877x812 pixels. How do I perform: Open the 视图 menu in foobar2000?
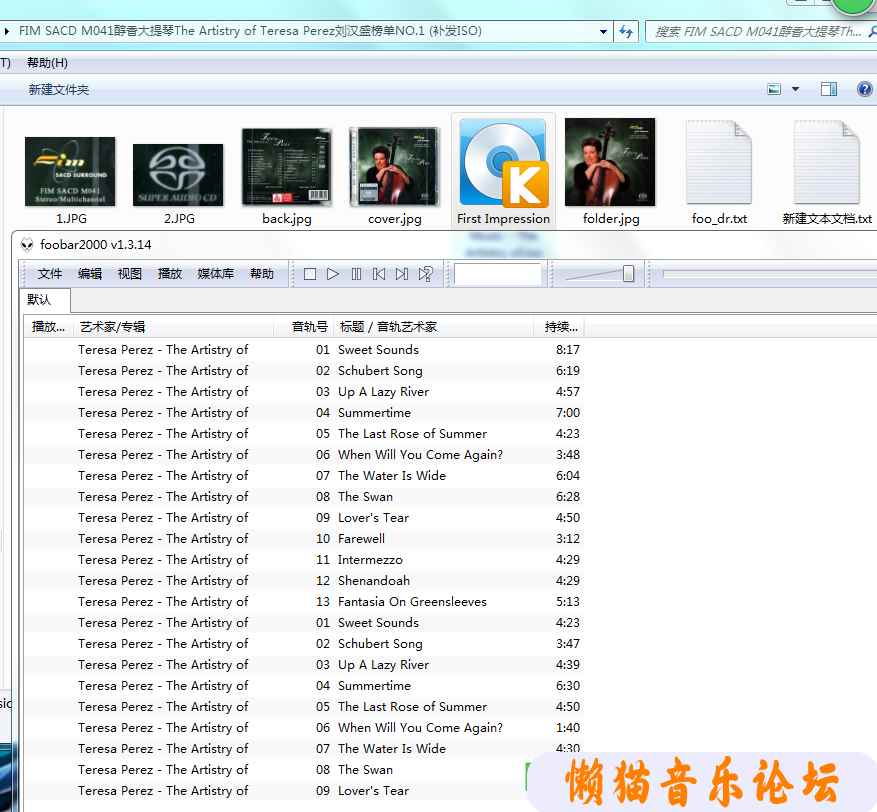pos(130,273)
